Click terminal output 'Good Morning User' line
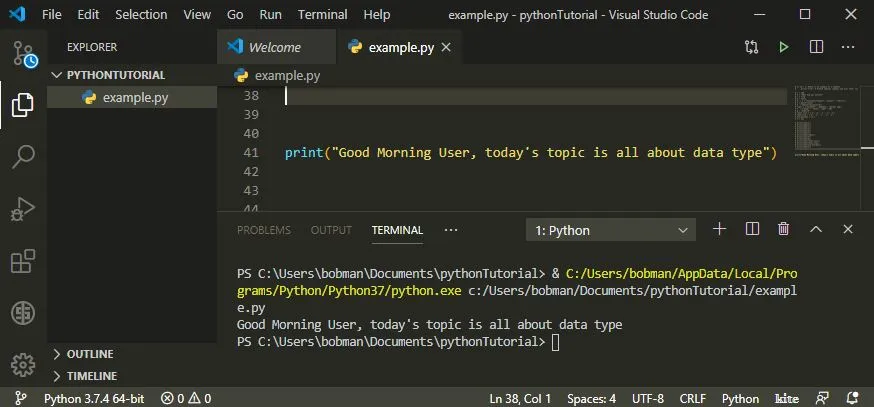Image resolution: width=874 pixels, height=407 pixels. coord(429,324)
